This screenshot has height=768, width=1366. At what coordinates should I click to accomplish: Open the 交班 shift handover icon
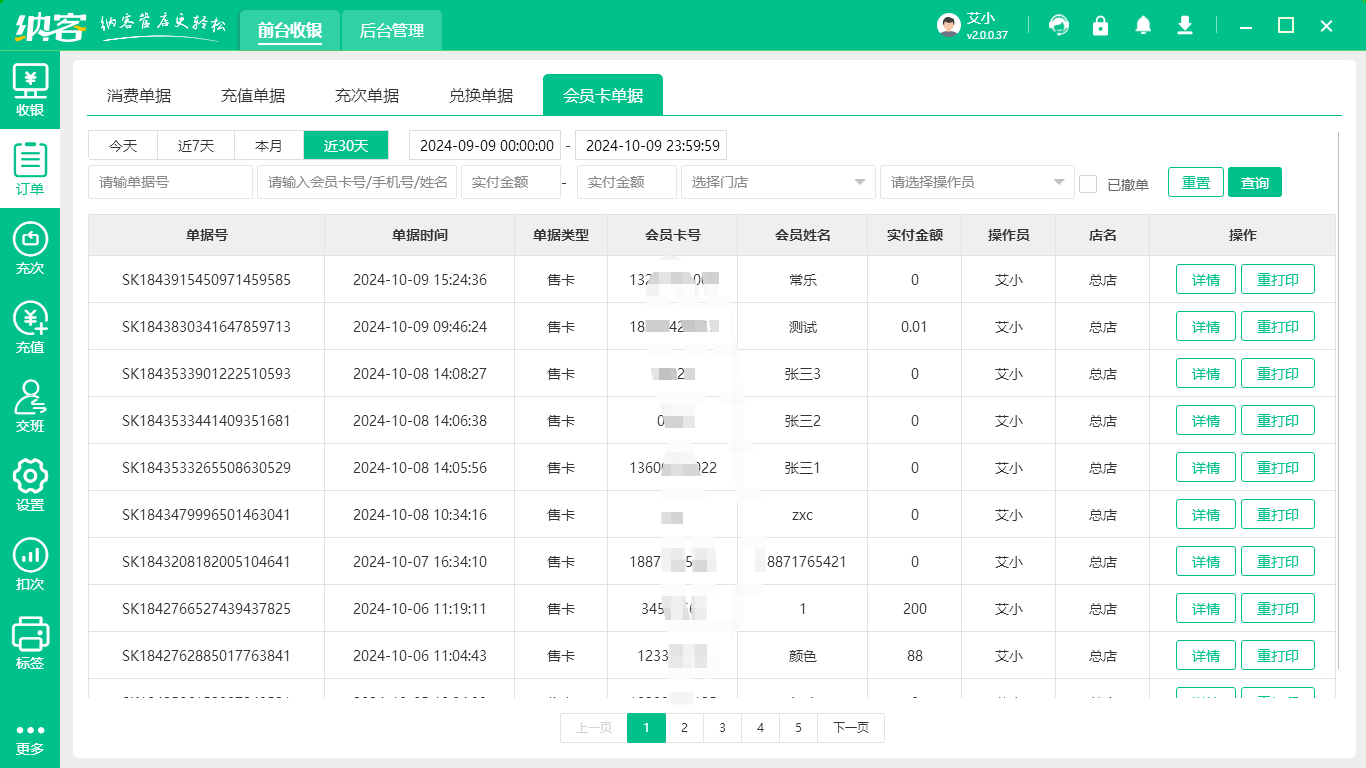tap(30, 406)
